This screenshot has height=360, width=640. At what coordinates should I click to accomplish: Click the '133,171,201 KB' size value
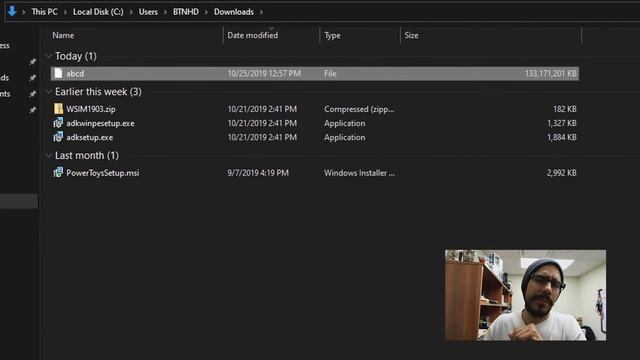(551, 73)
